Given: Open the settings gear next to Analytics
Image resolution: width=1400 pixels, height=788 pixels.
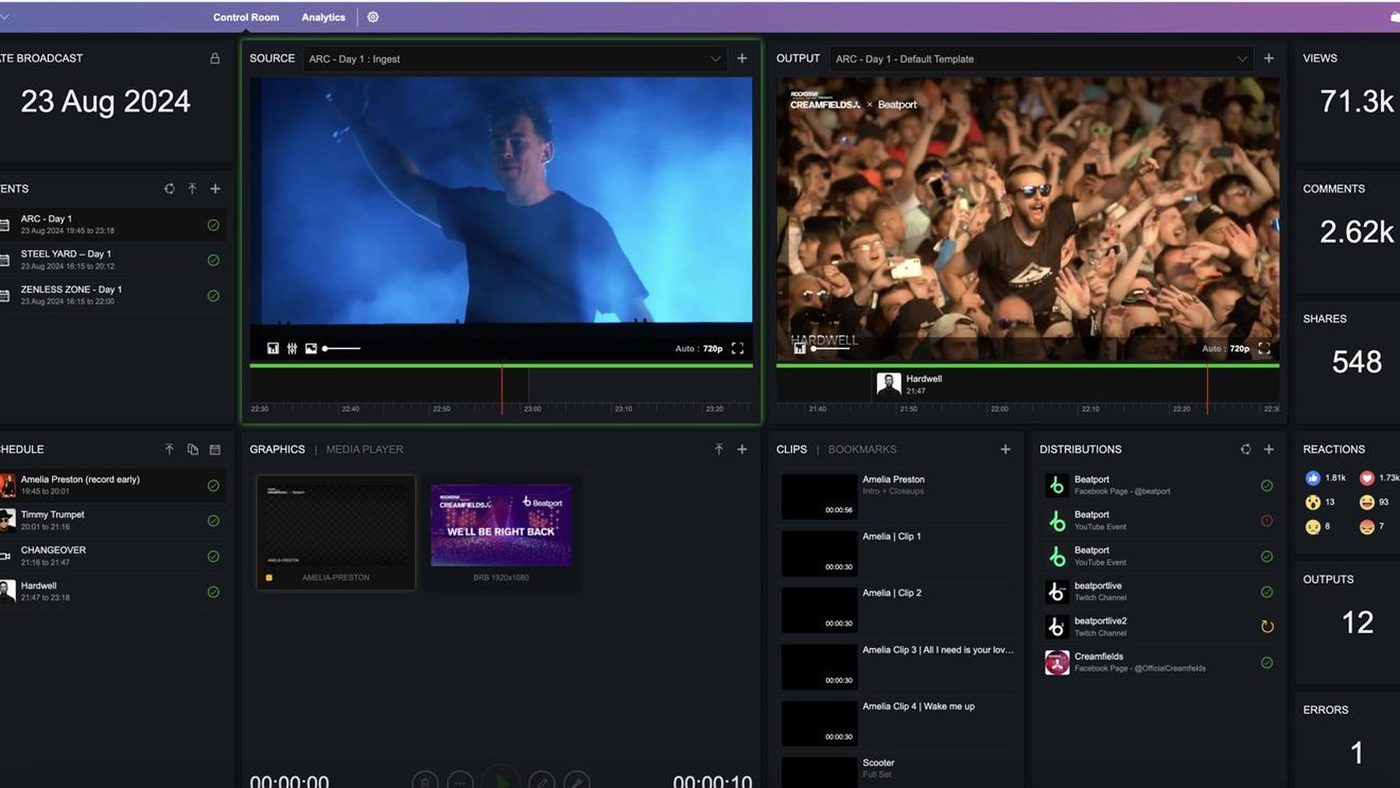Looking at the screenshot, I should tap(373, 17).
